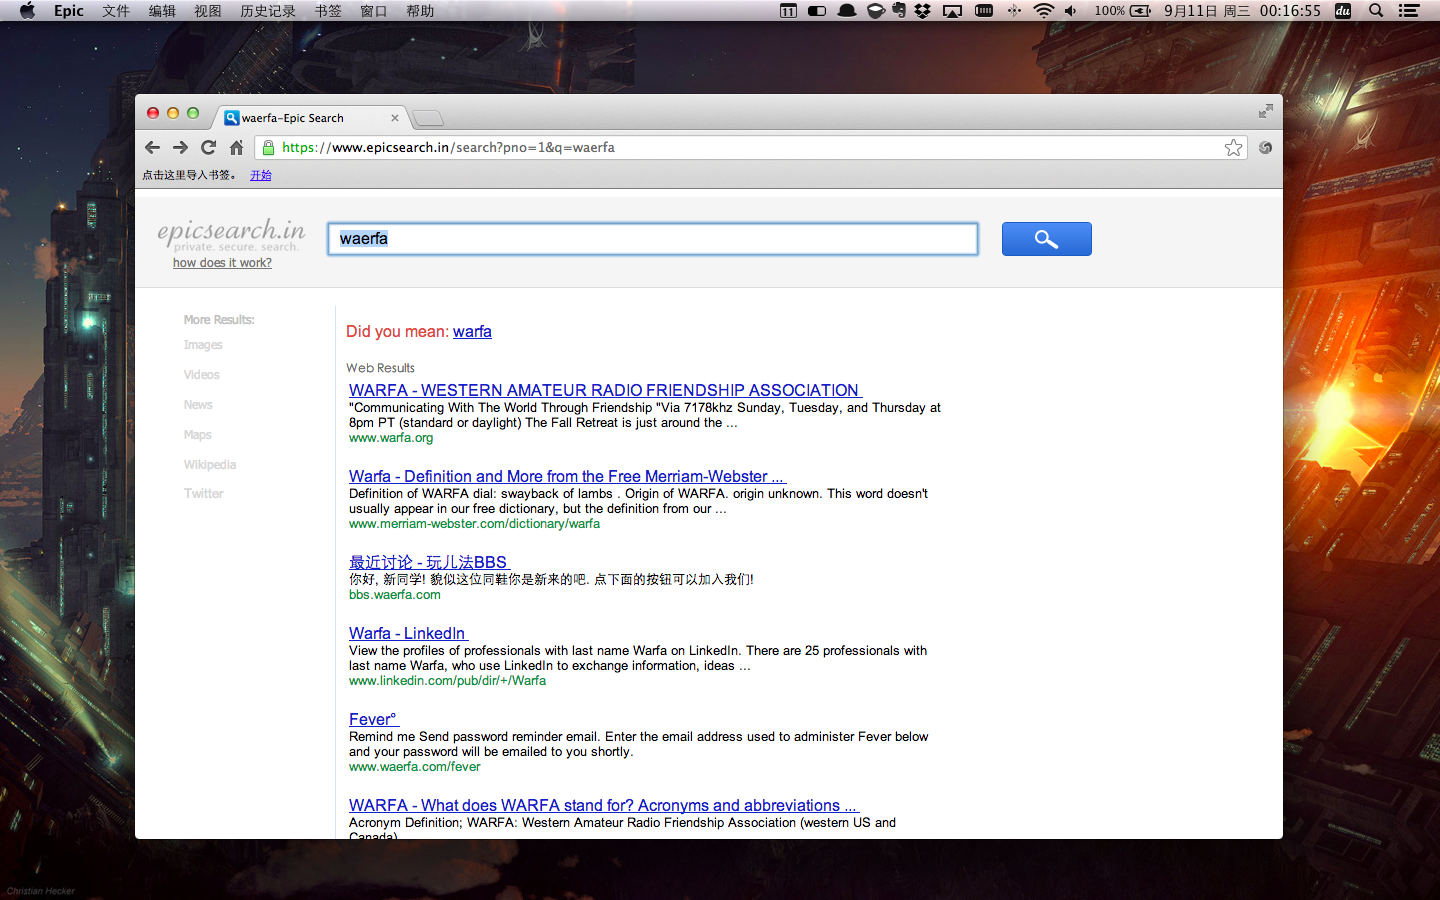Show Videos results

tap(201, 375)
